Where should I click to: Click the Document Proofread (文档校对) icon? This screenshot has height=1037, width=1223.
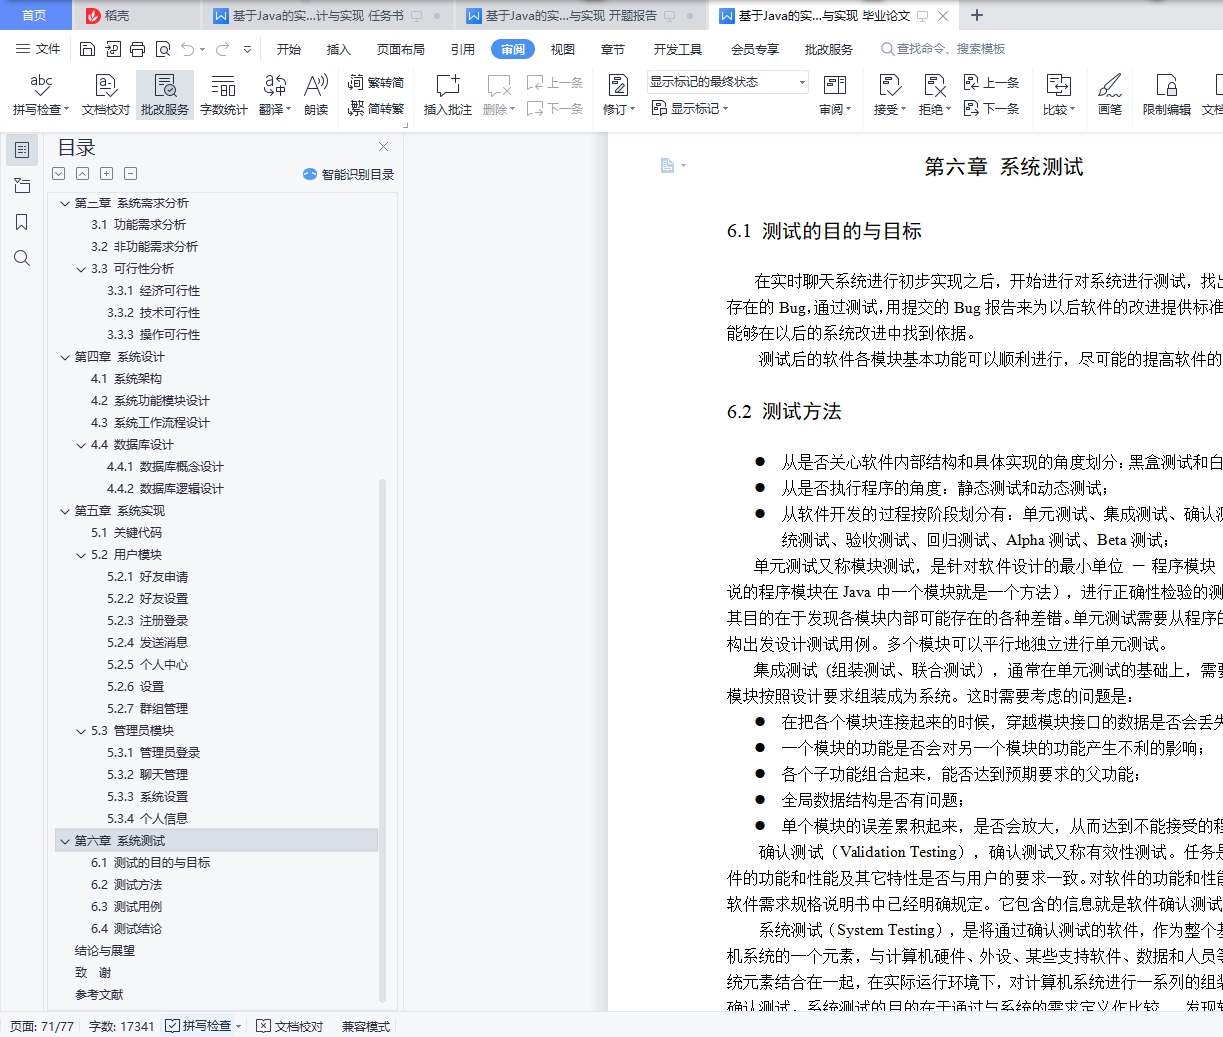click(x=106, y=95)
